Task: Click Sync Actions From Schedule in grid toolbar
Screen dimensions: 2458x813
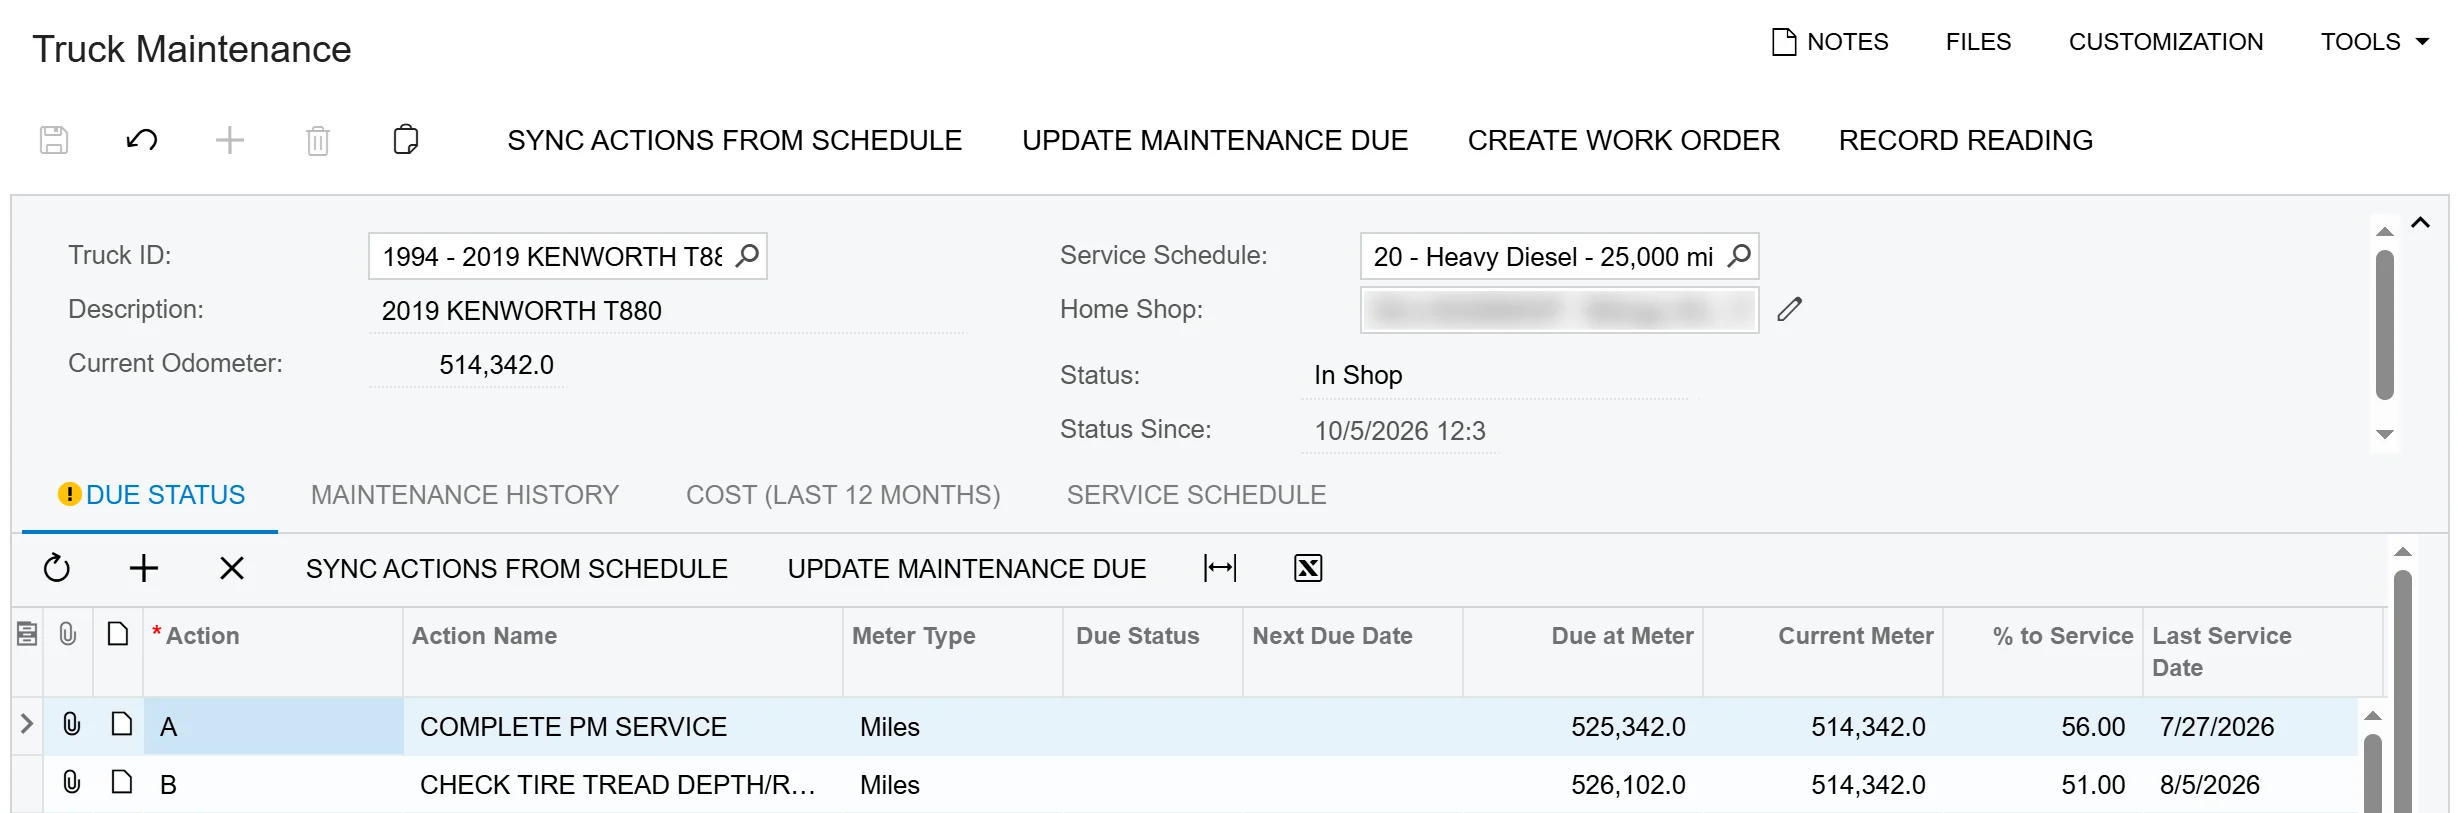Action: (x=517, y=568)
